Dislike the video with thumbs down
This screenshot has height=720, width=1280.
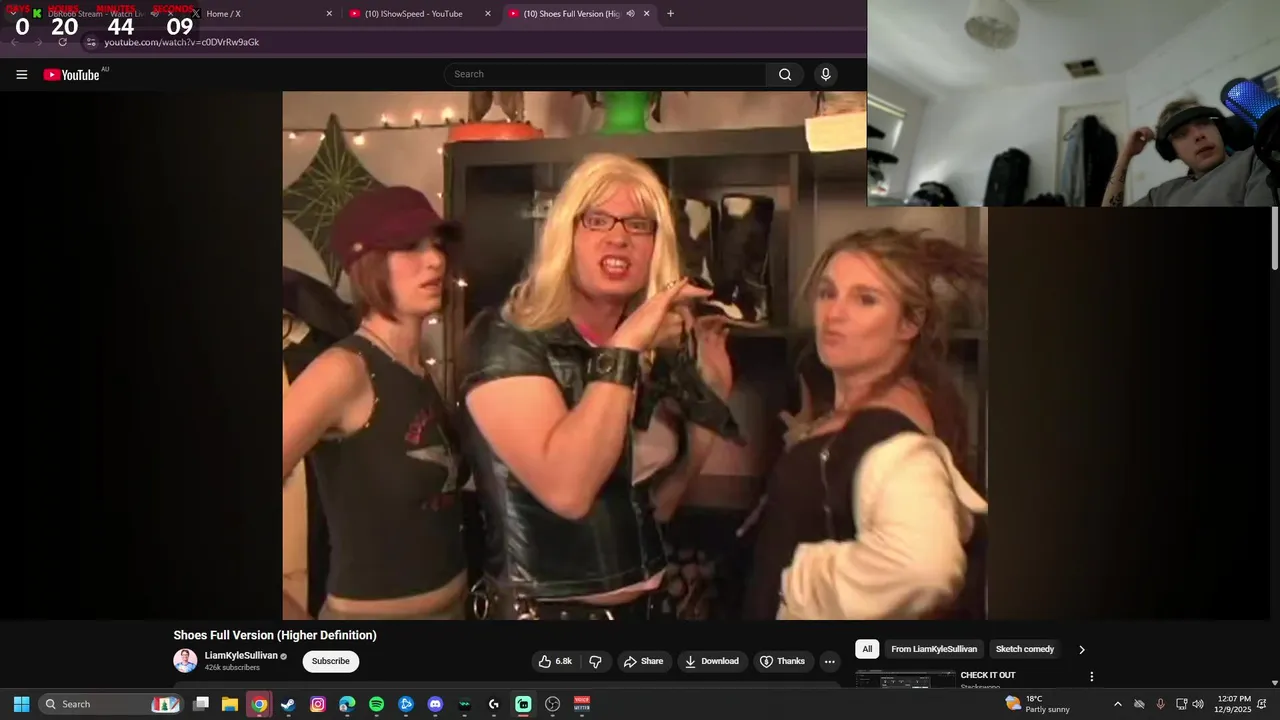click(x=596, y=661)
